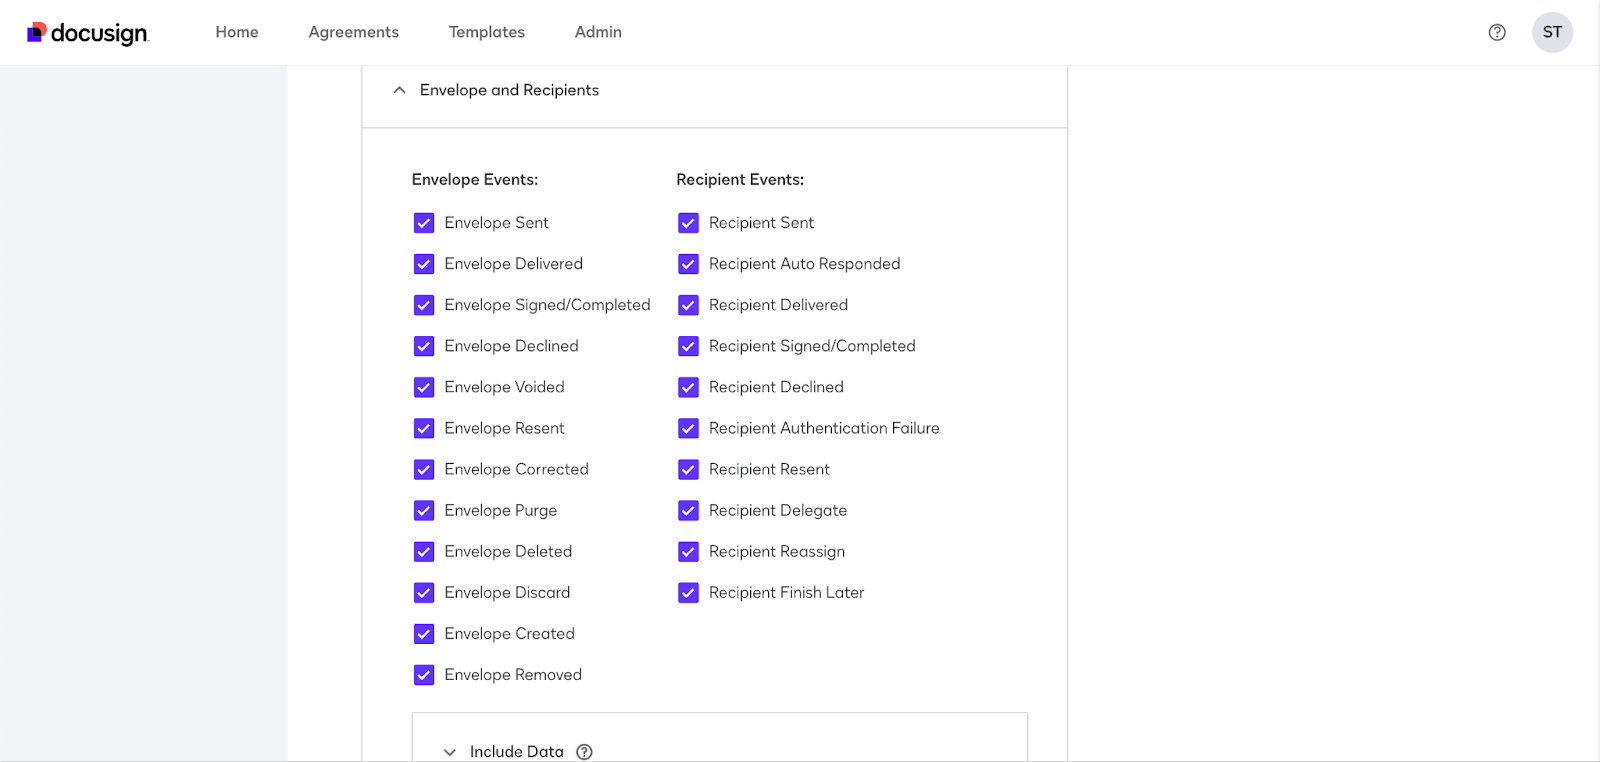
Task: Open the Agreements menu
Action: point(353,32)
